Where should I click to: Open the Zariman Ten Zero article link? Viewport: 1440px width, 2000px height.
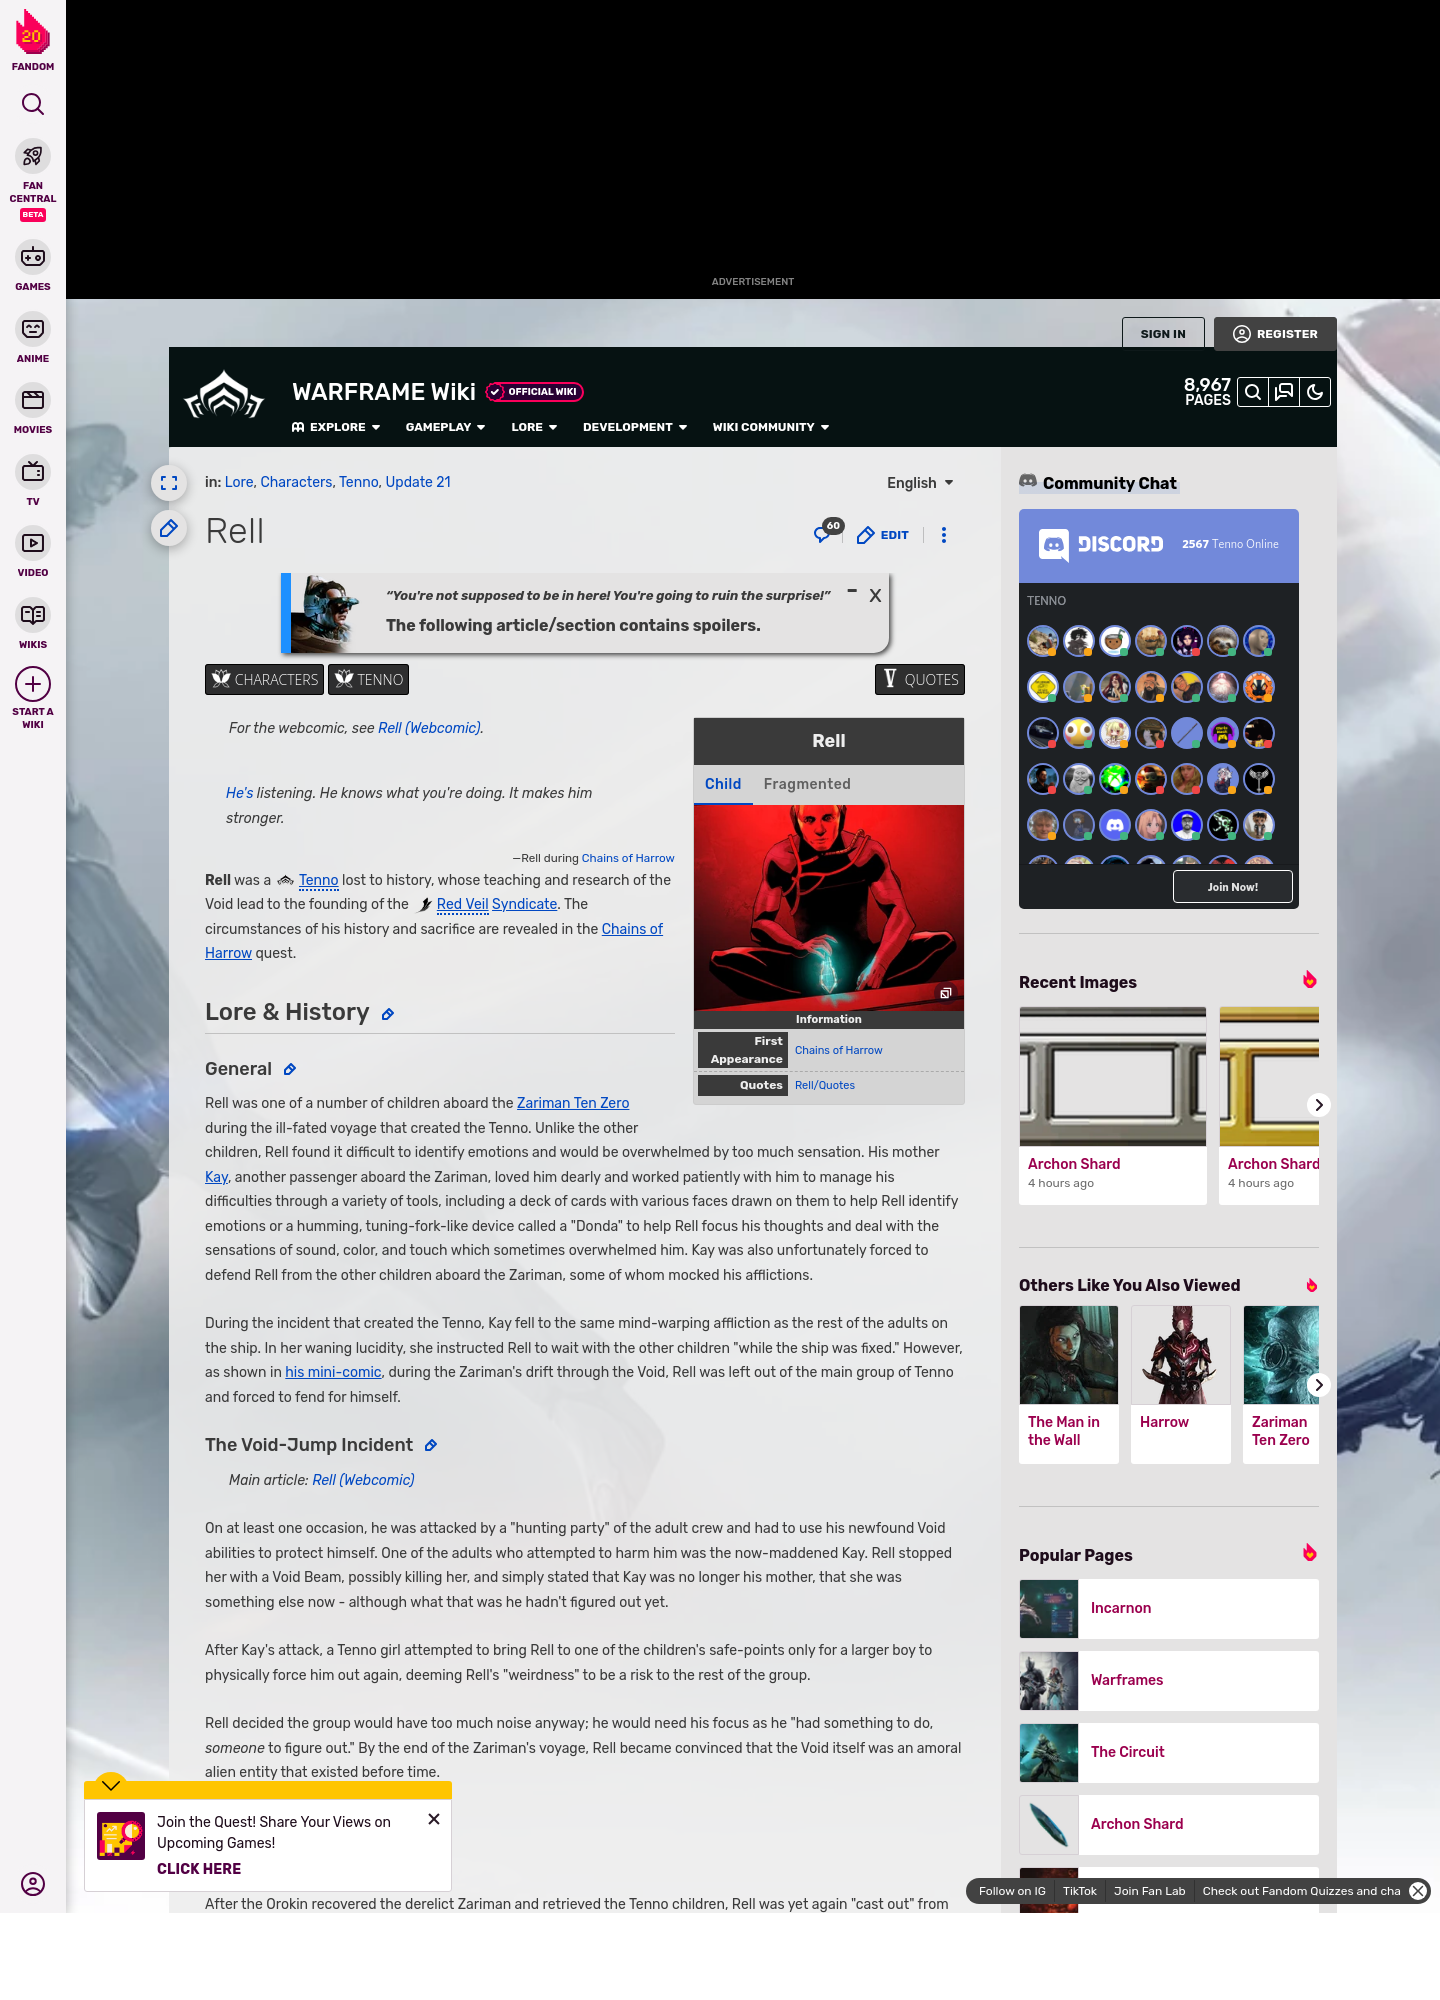point(573,1103)
